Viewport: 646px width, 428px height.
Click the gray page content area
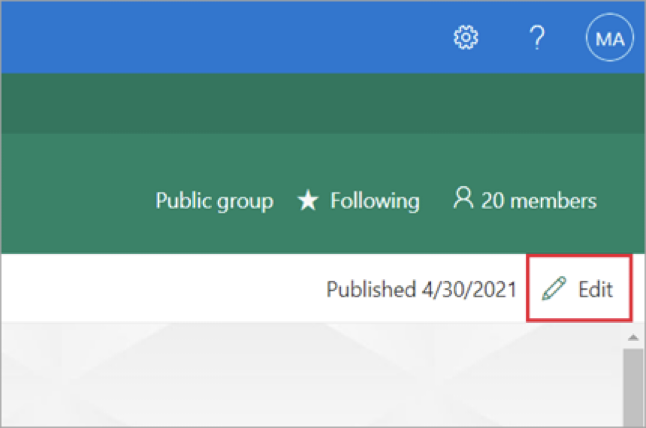point(300,380)
